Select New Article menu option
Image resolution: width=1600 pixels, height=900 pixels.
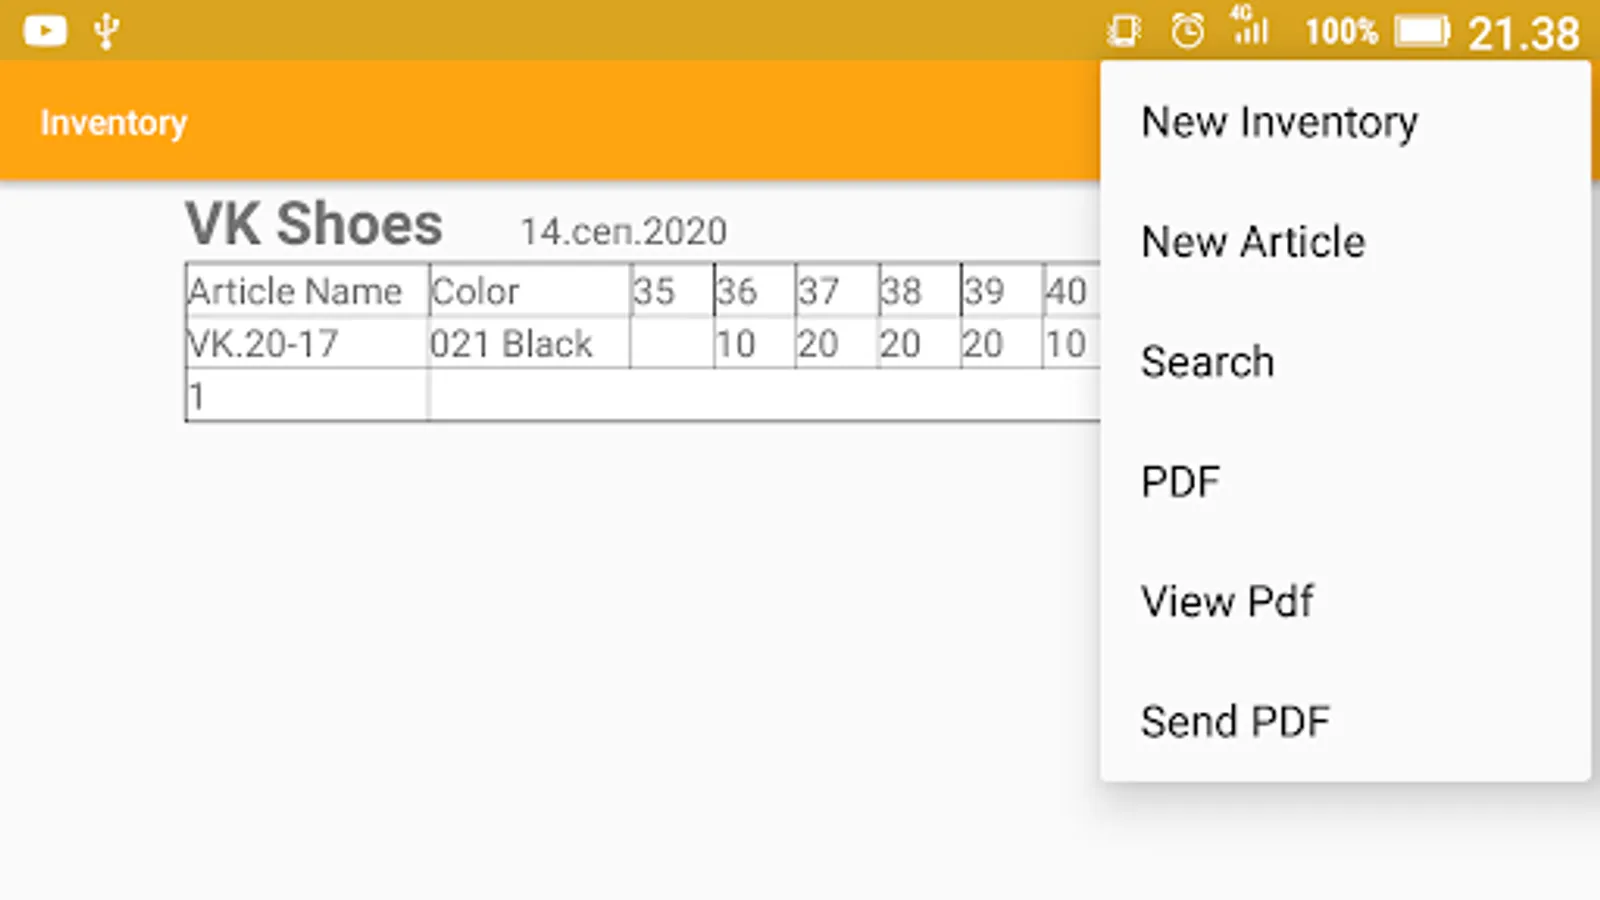click(1253, 242)
